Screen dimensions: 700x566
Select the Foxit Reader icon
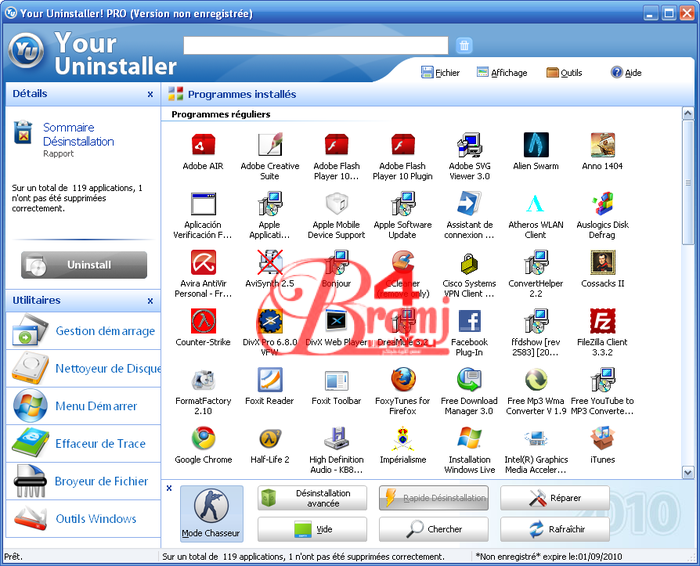pos(270,380)
